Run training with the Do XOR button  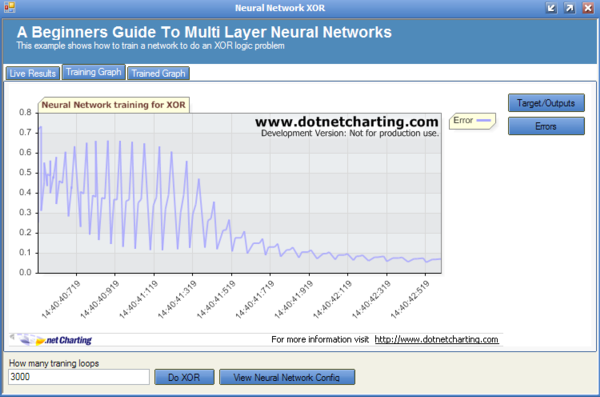pyautogui.click(x=184, y=377)
